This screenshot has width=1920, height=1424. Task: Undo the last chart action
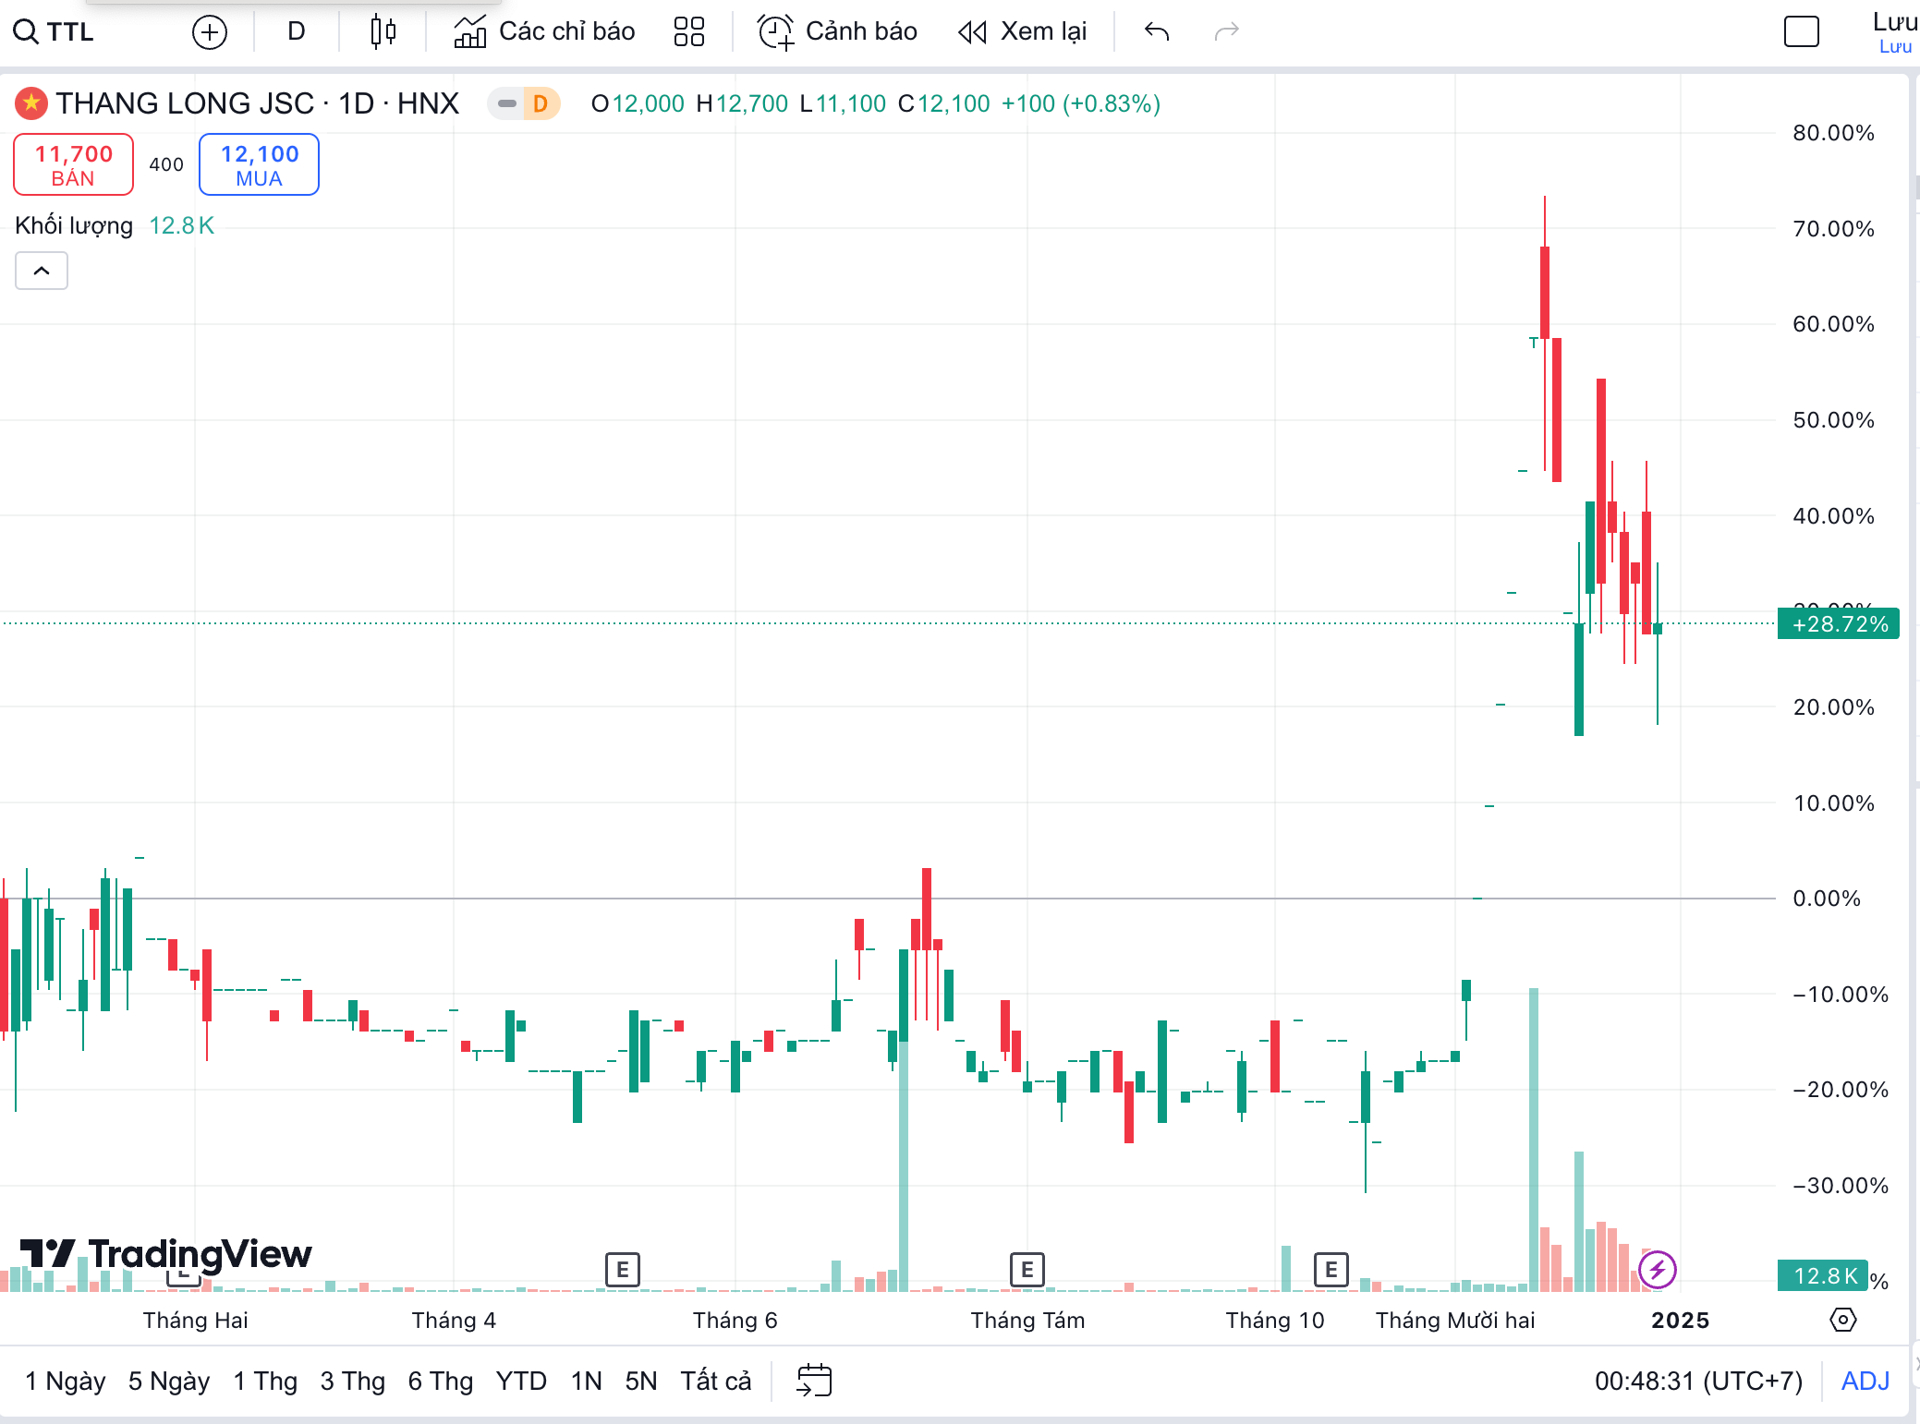click(x=1157, y=32)
